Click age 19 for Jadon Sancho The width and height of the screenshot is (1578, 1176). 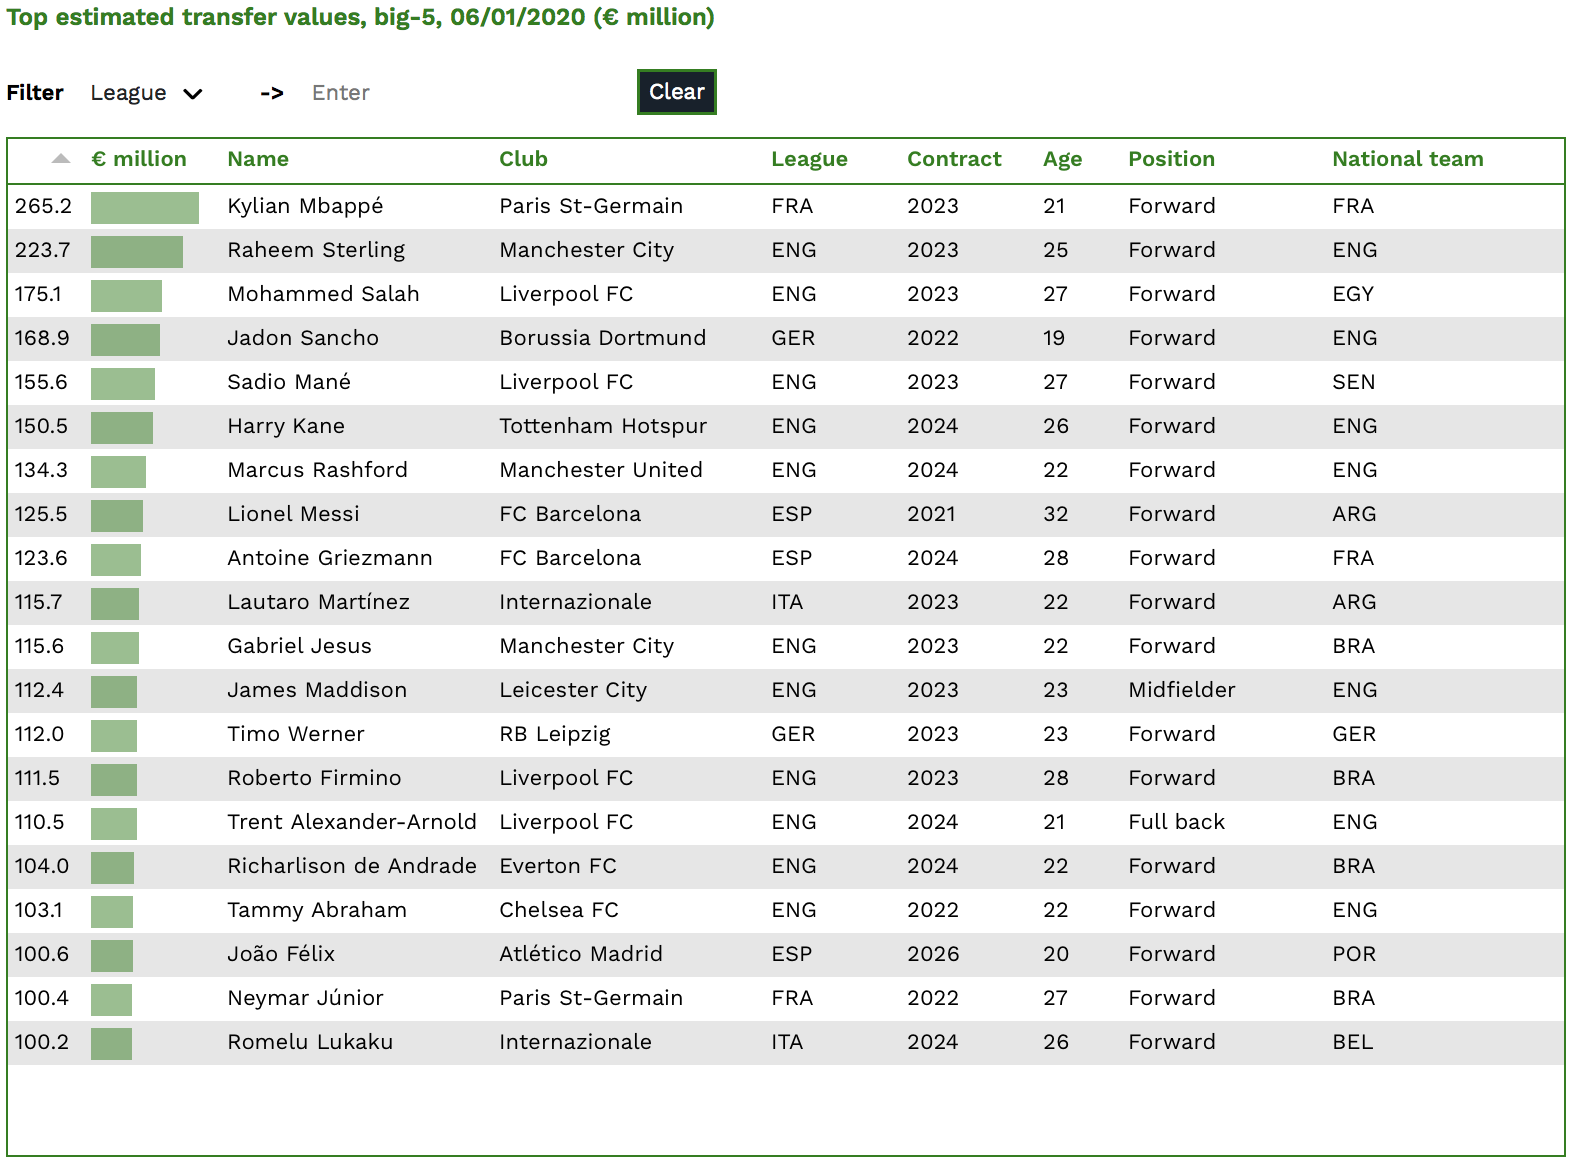point(1054,338)
